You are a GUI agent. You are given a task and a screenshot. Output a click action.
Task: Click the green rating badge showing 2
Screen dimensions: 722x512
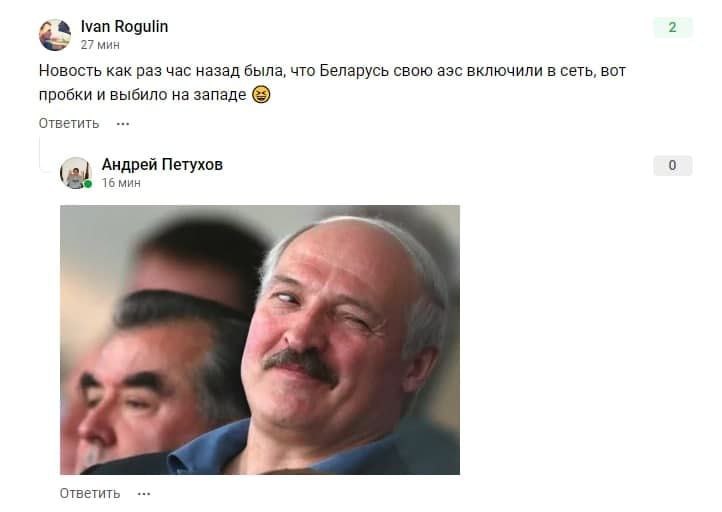point(672,27)
